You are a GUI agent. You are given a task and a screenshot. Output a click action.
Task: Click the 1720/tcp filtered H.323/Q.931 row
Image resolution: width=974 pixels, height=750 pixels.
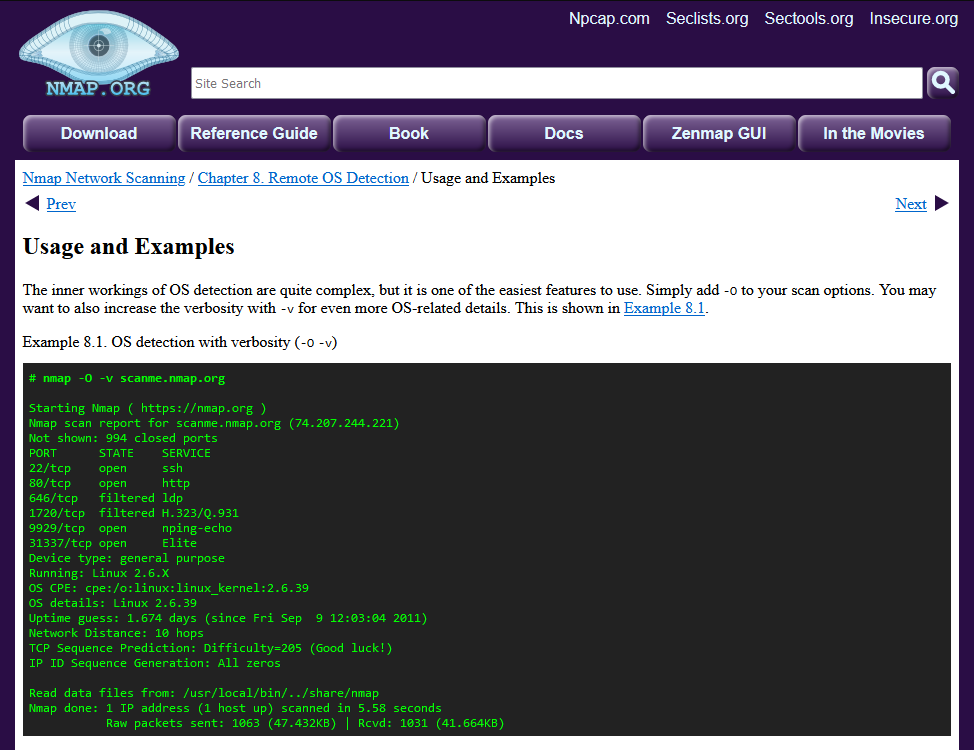point(134,513)
